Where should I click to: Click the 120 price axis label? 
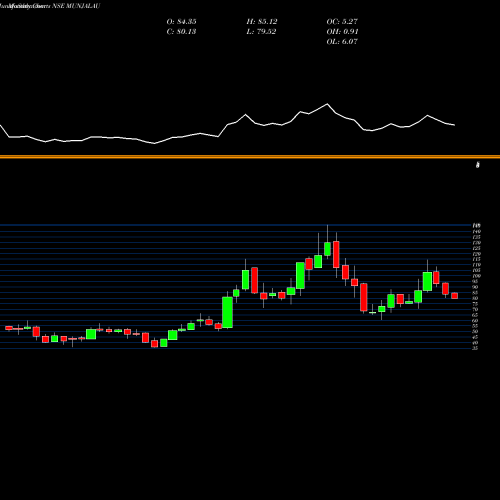click(477, 254)
